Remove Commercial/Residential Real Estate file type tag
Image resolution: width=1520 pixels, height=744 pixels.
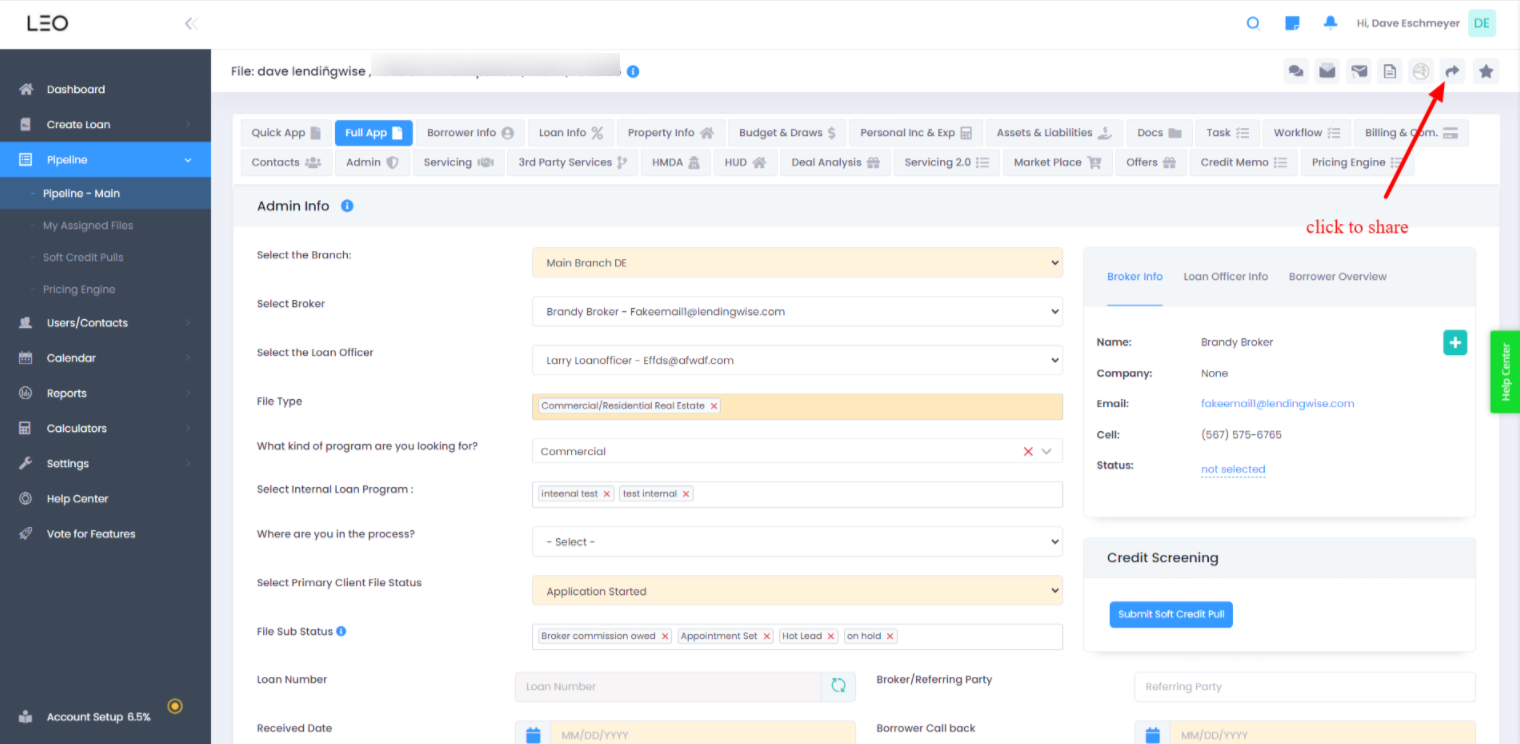tap(714, 406)
